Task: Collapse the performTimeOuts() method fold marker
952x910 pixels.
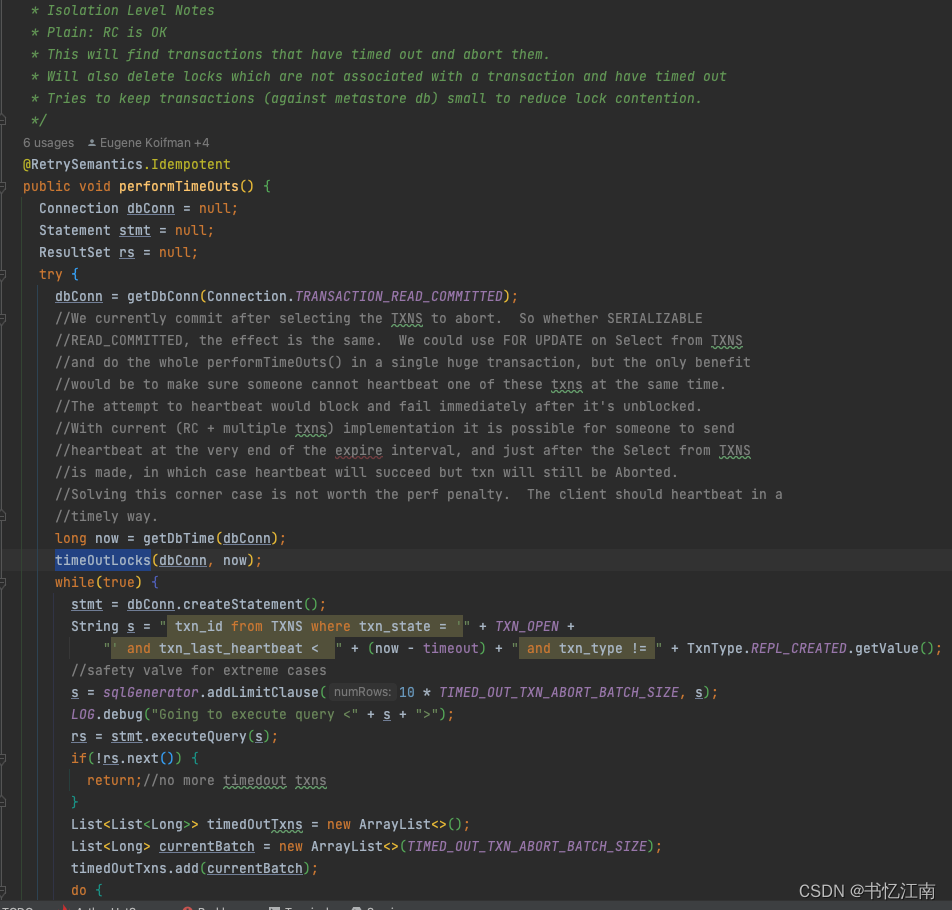Action: click(x=2, y=186)
